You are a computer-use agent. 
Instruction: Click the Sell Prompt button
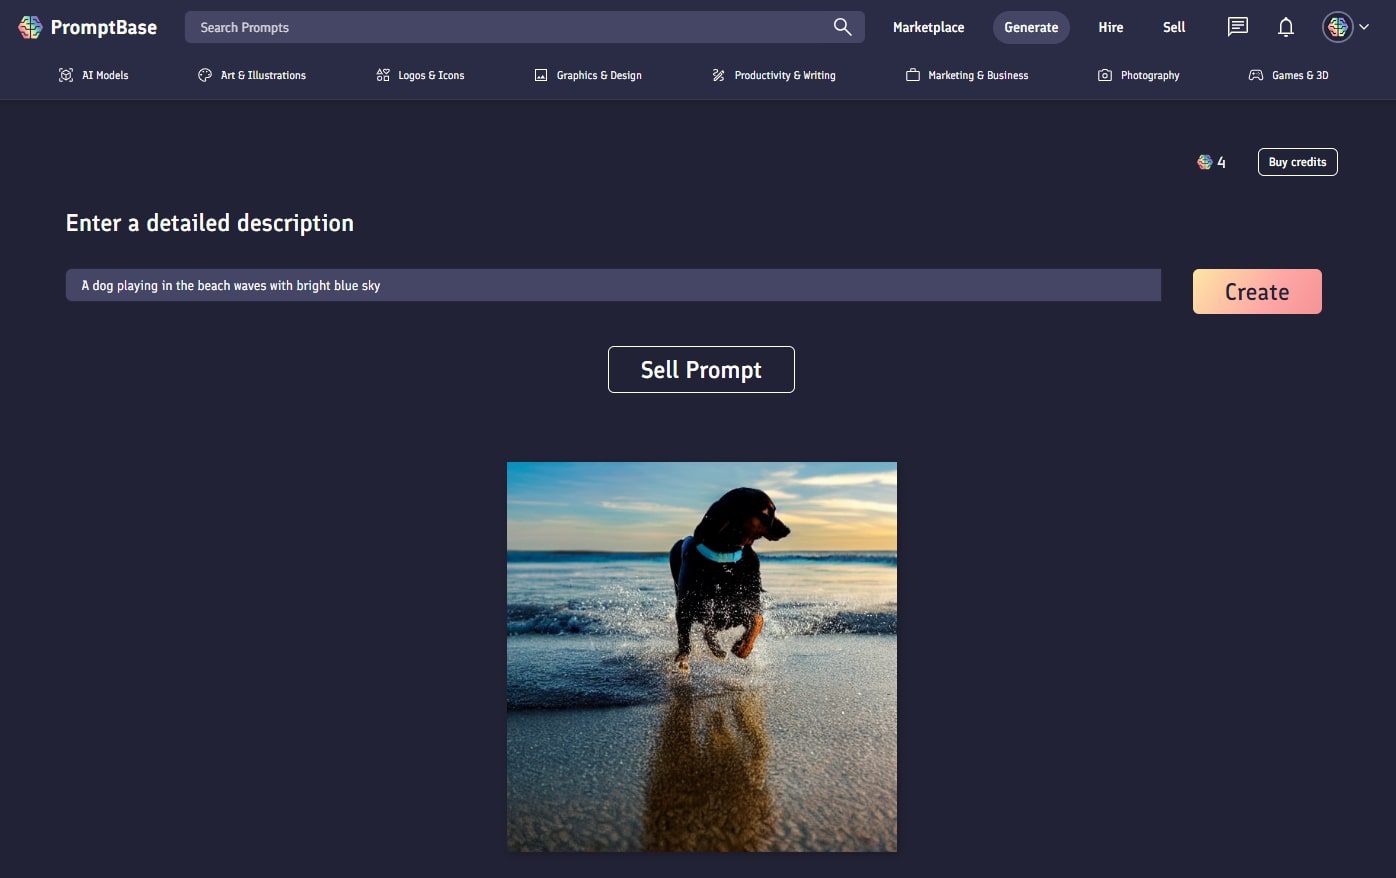pos(700,369)
